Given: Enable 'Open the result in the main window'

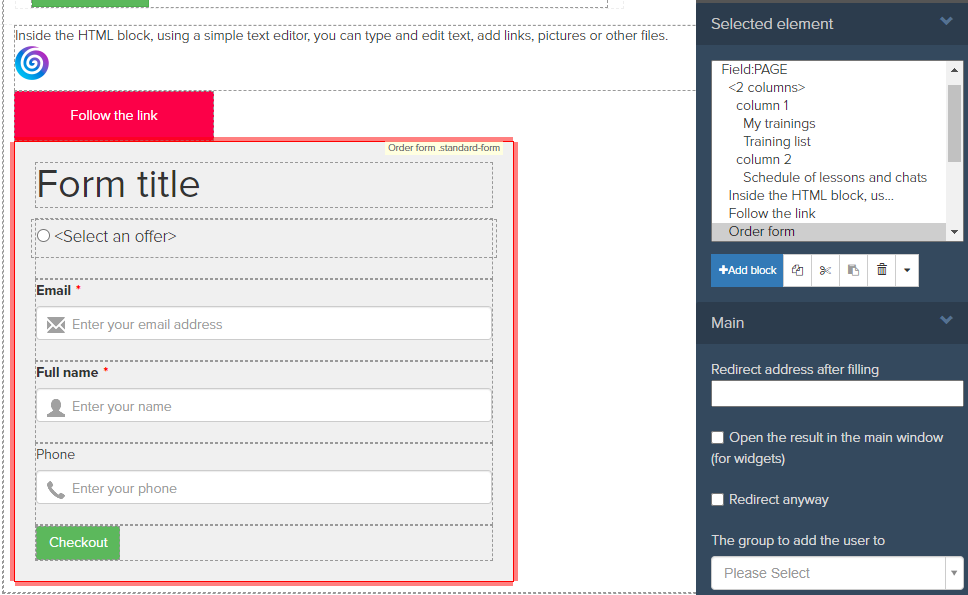Looking at the screenshot, I should pyautogui.click(x=717, y=438).
